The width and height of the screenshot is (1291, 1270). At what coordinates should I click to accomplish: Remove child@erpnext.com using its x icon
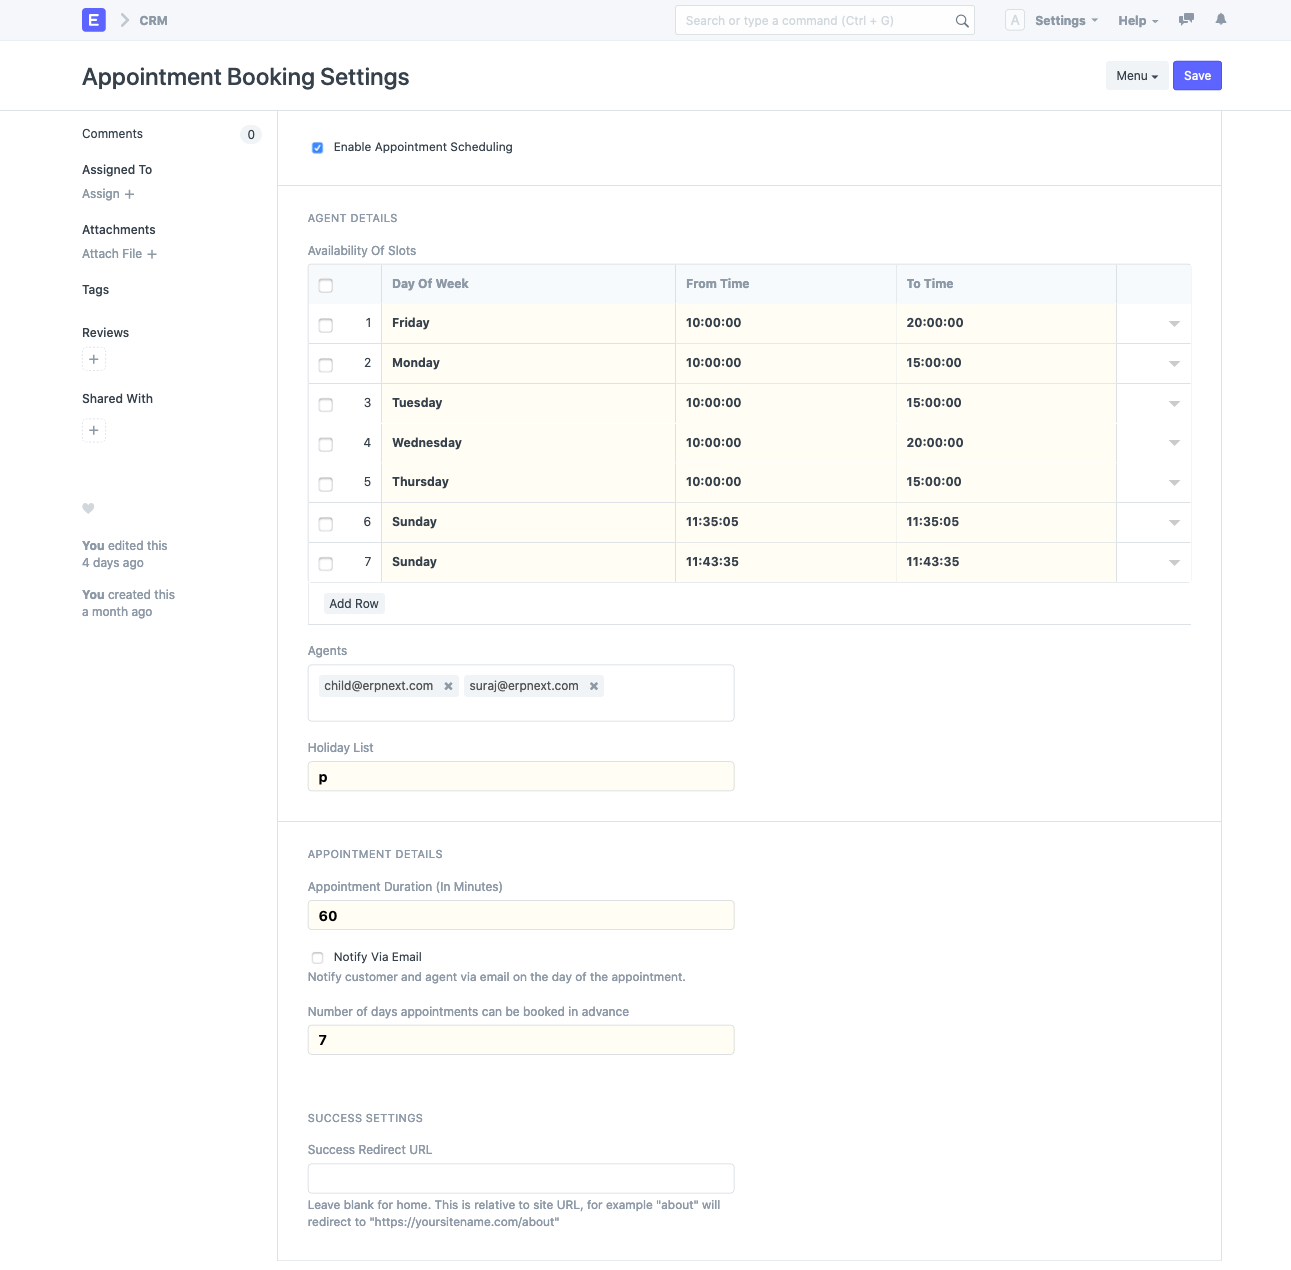447,686
